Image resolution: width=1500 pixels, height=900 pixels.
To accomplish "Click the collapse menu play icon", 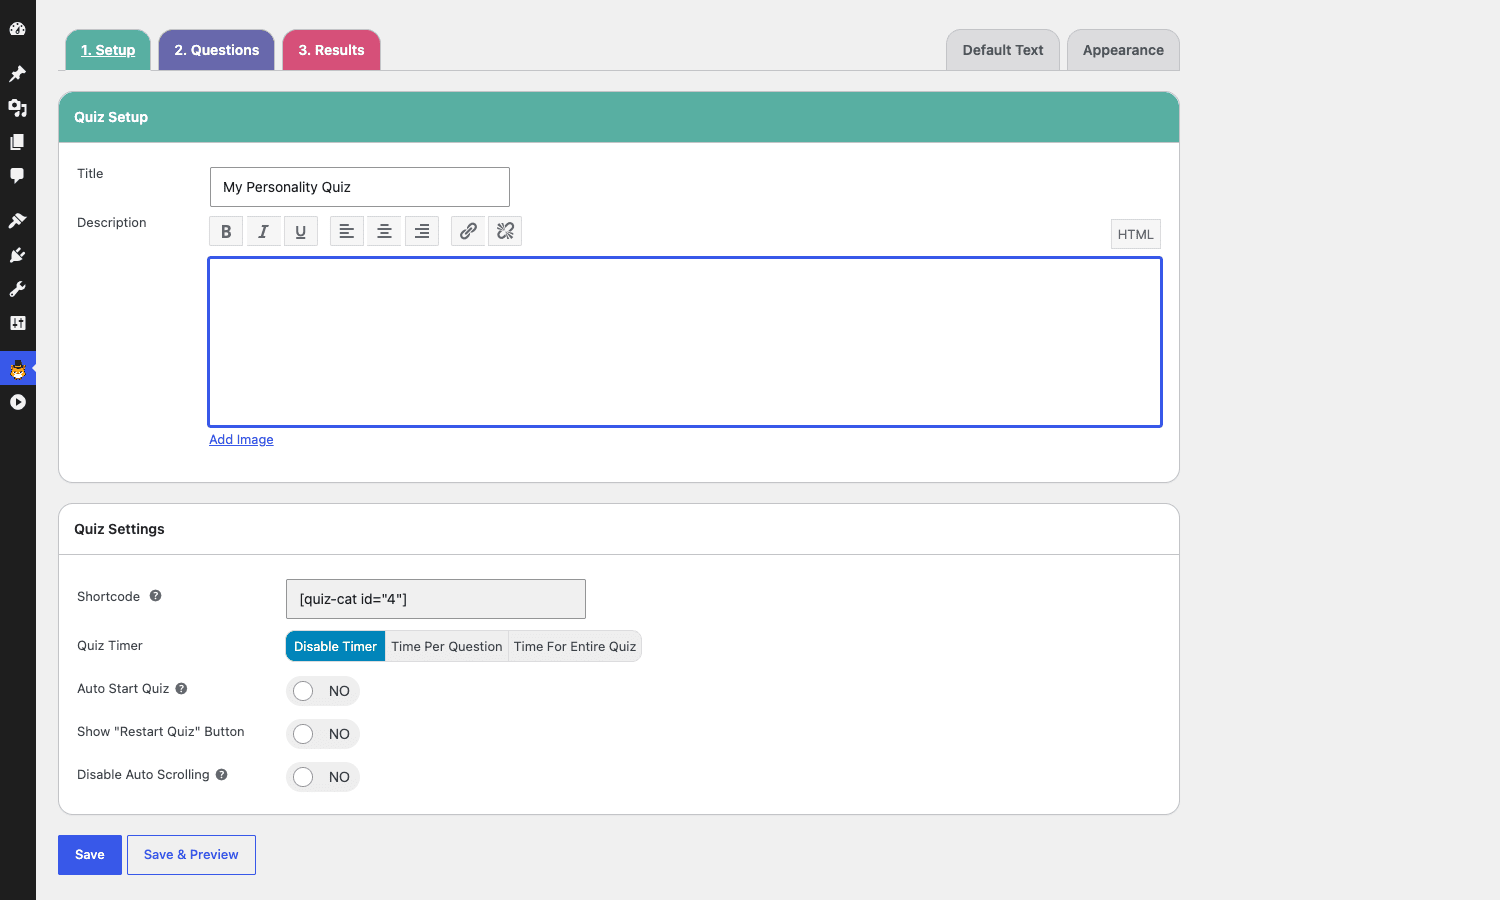I will pyautogui.click(x=17, y=402).
